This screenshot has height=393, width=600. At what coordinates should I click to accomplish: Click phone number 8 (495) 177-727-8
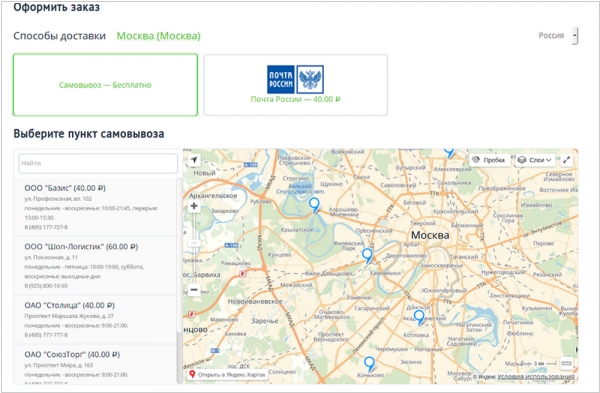46,227
